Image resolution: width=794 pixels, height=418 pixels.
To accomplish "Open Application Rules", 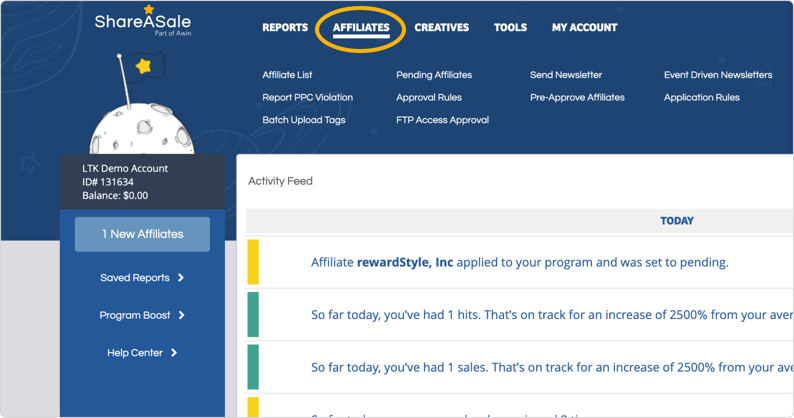I will [702, 97].
